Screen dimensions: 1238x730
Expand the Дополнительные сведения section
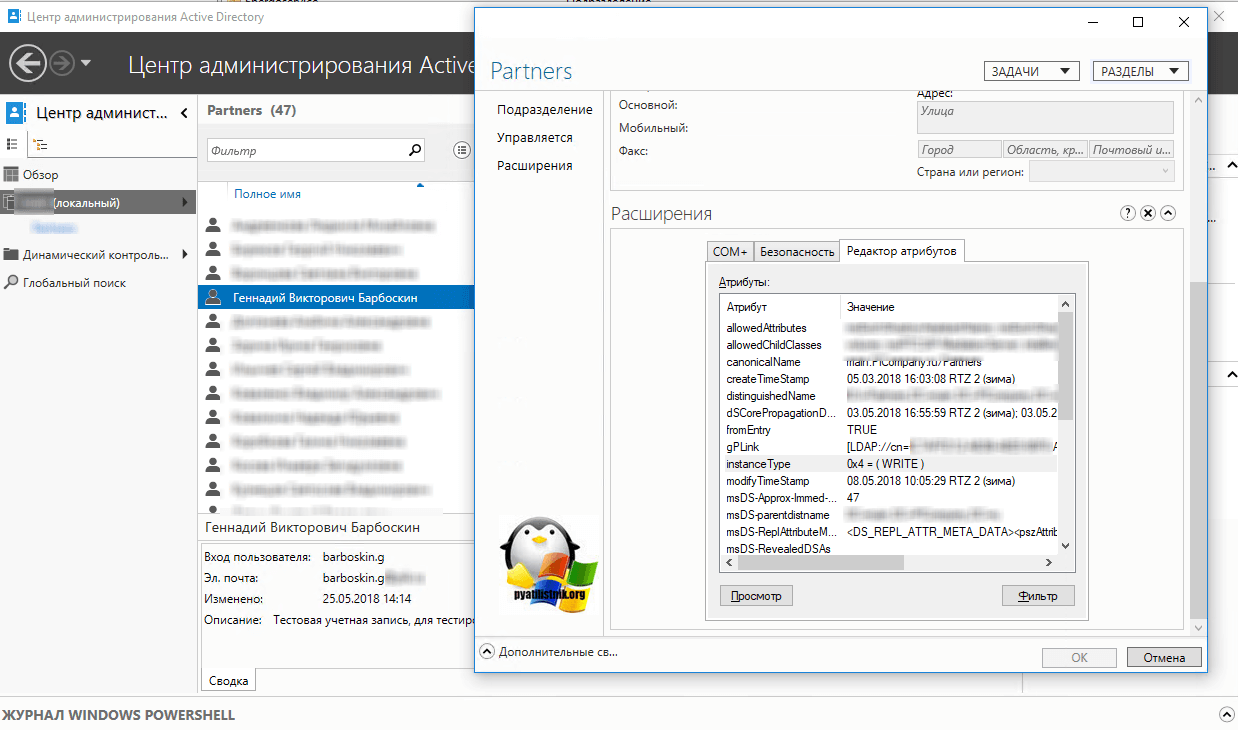tap(487, 651)
